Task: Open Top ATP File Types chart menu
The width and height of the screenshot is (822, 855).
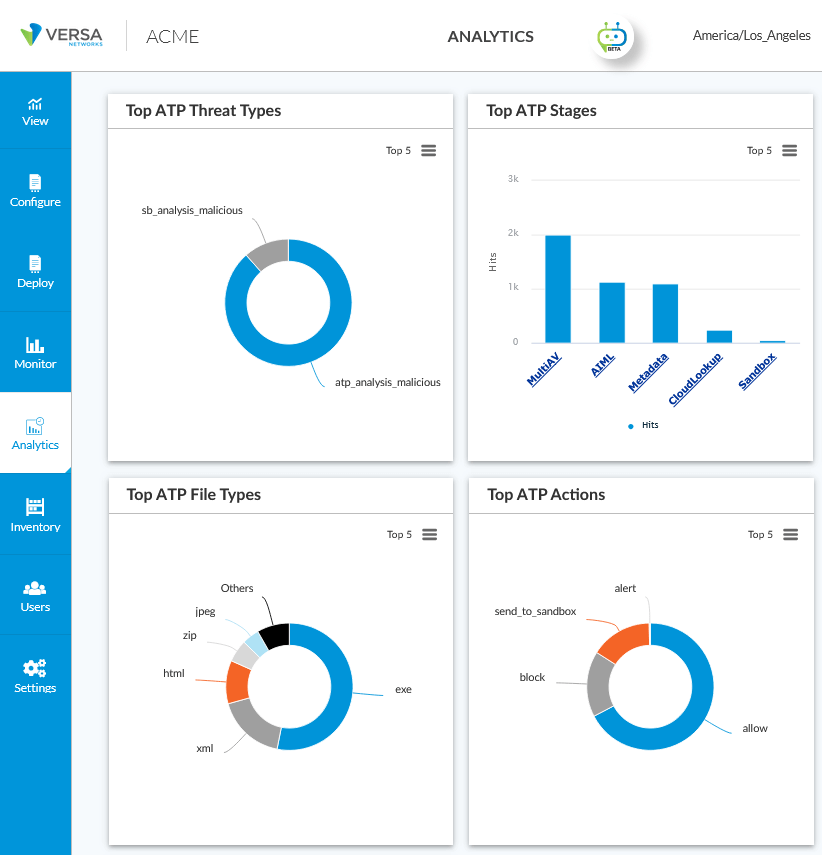Action: [x=430, y=534]
